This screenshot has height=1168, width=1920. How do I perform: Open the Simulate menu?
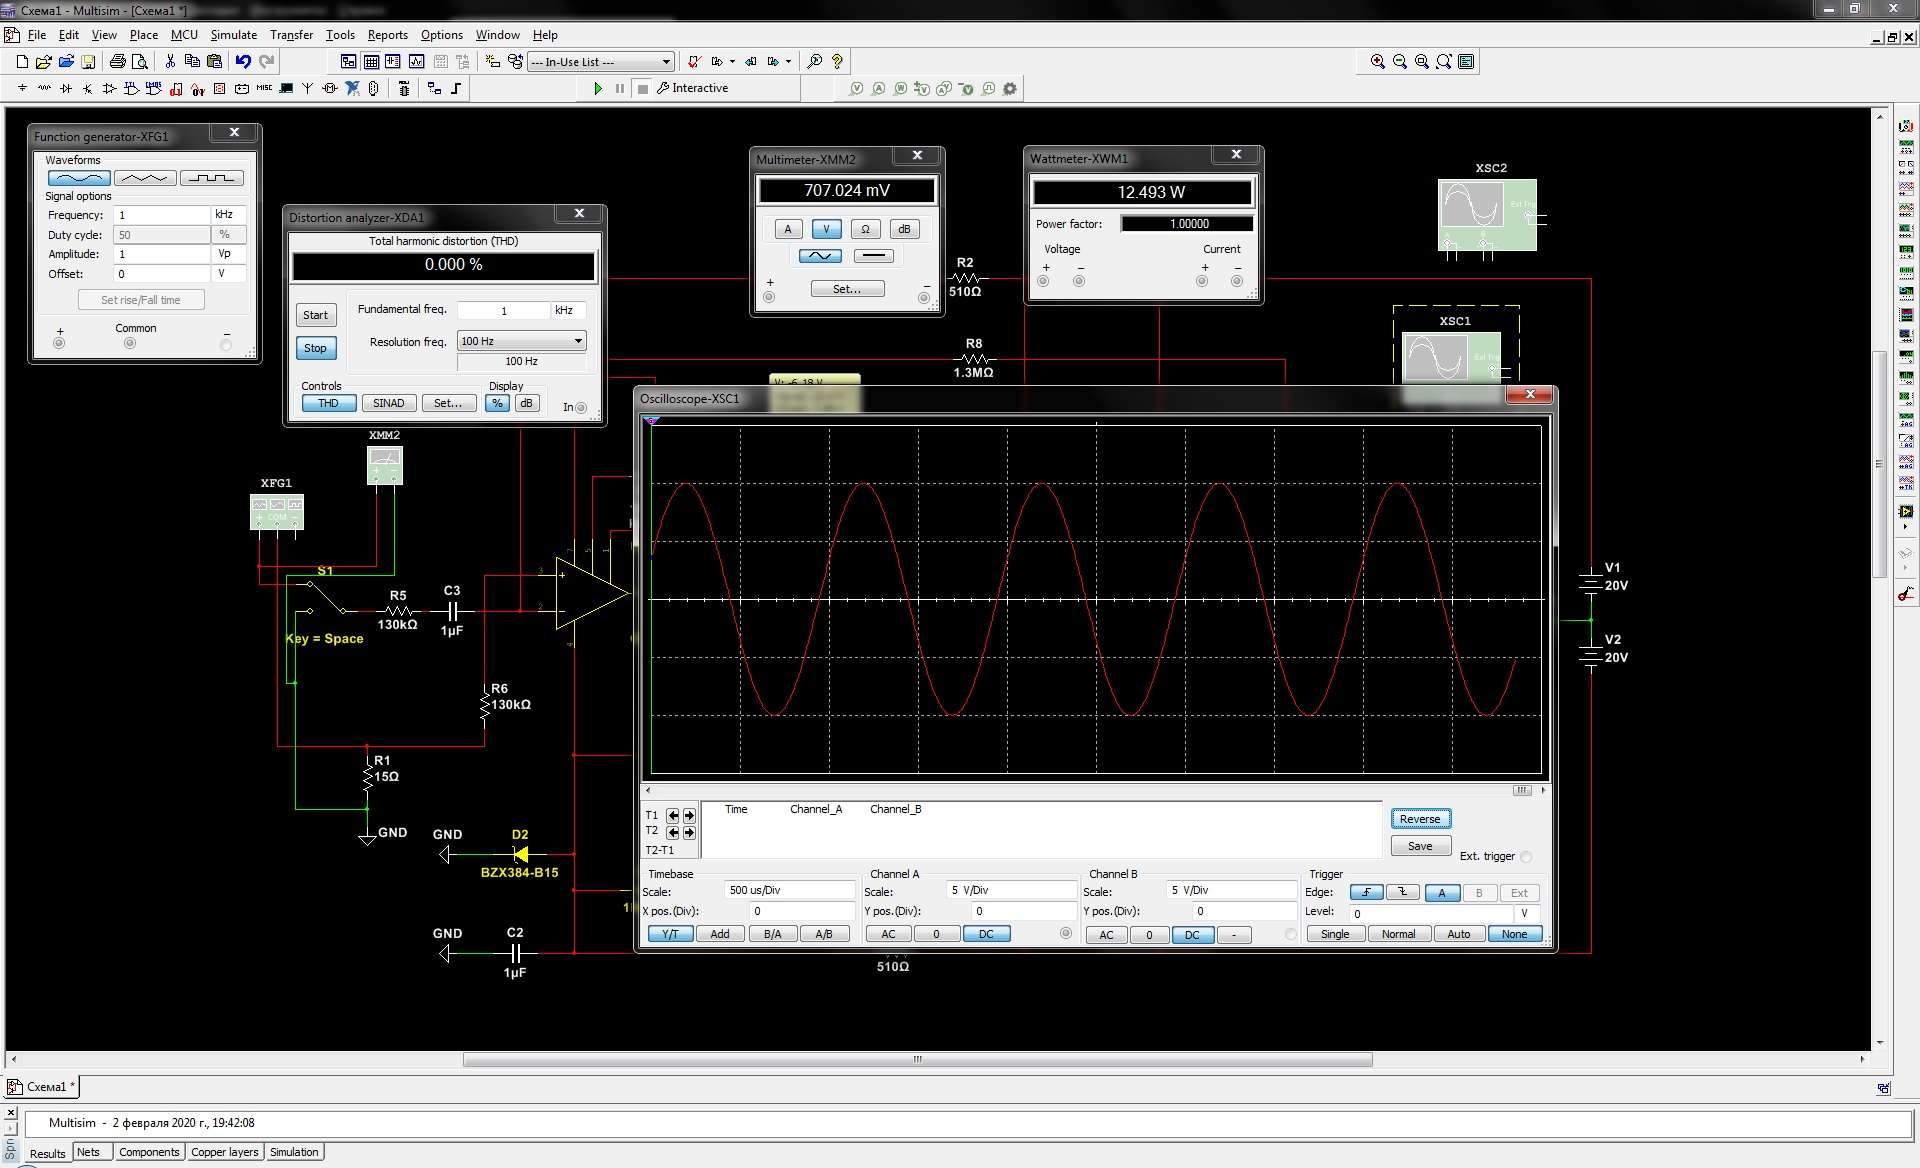pyautogui.click(x=233, y=34)
